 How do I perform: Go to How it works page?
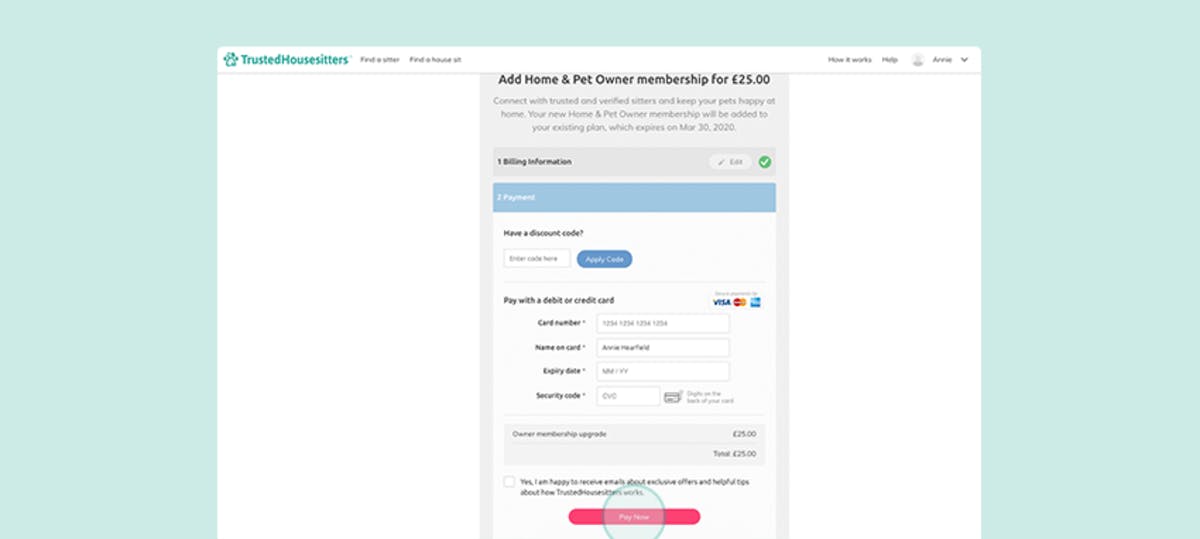[850, 60]
